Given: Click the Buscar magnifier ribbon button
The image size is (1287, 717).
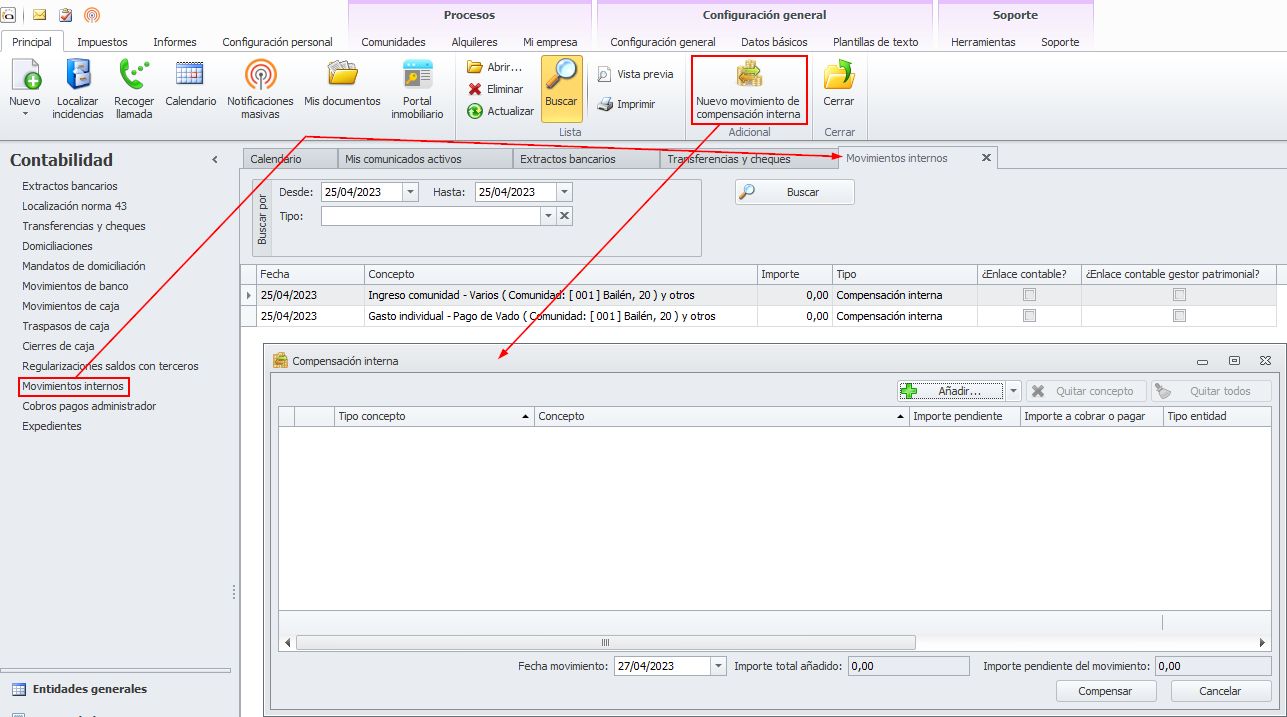Looking at the screenshot, I should 561,88.
